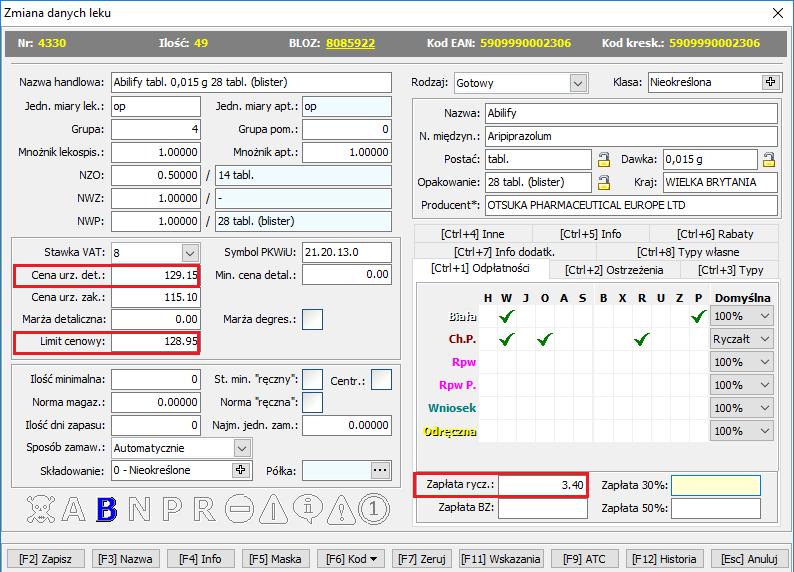Click the grey letter P icon

click(x=172, y=509)
